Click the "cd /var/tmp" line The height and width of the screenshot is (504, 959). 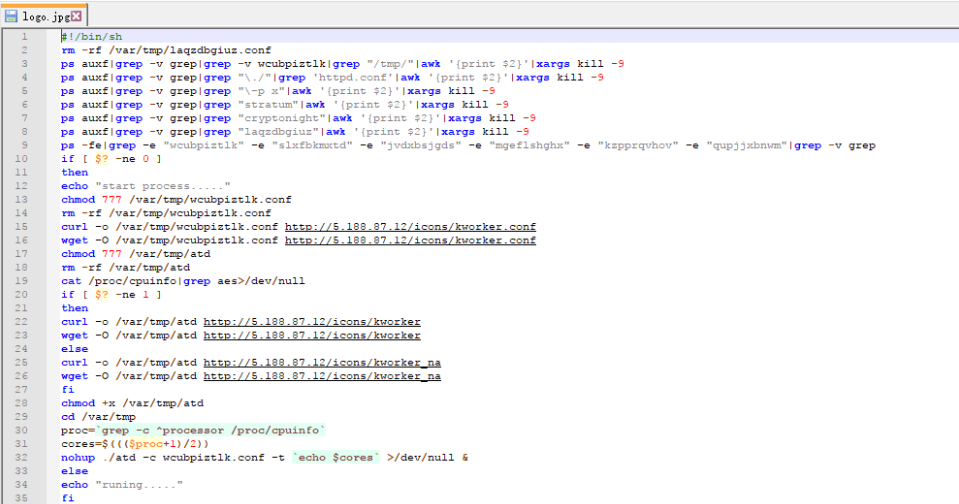98,417
